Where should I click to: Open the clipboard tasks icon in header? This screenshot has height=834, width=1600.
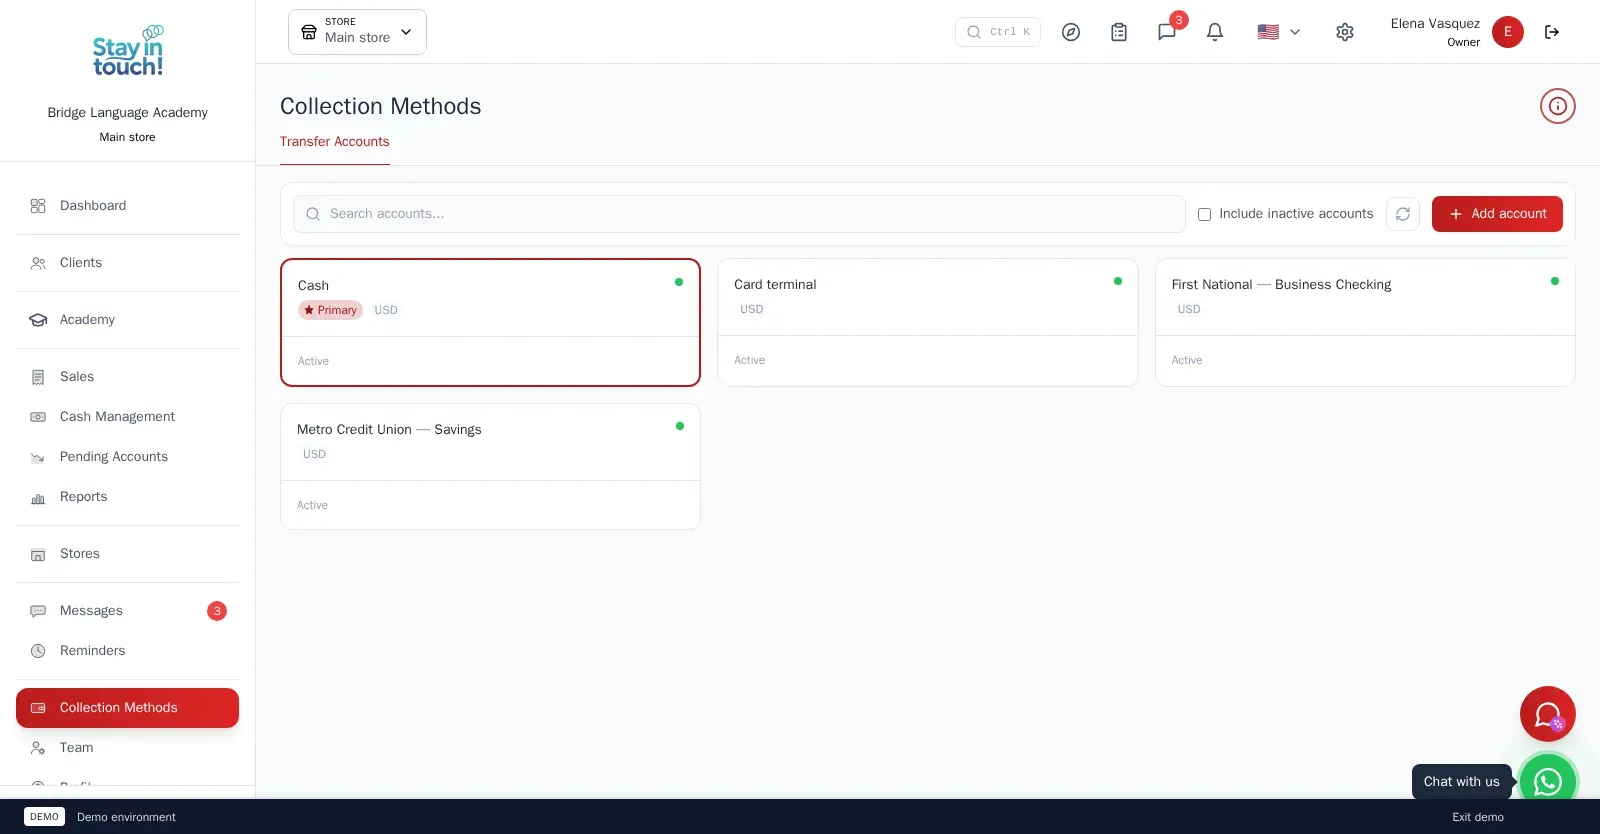[x=1119, y=32]
